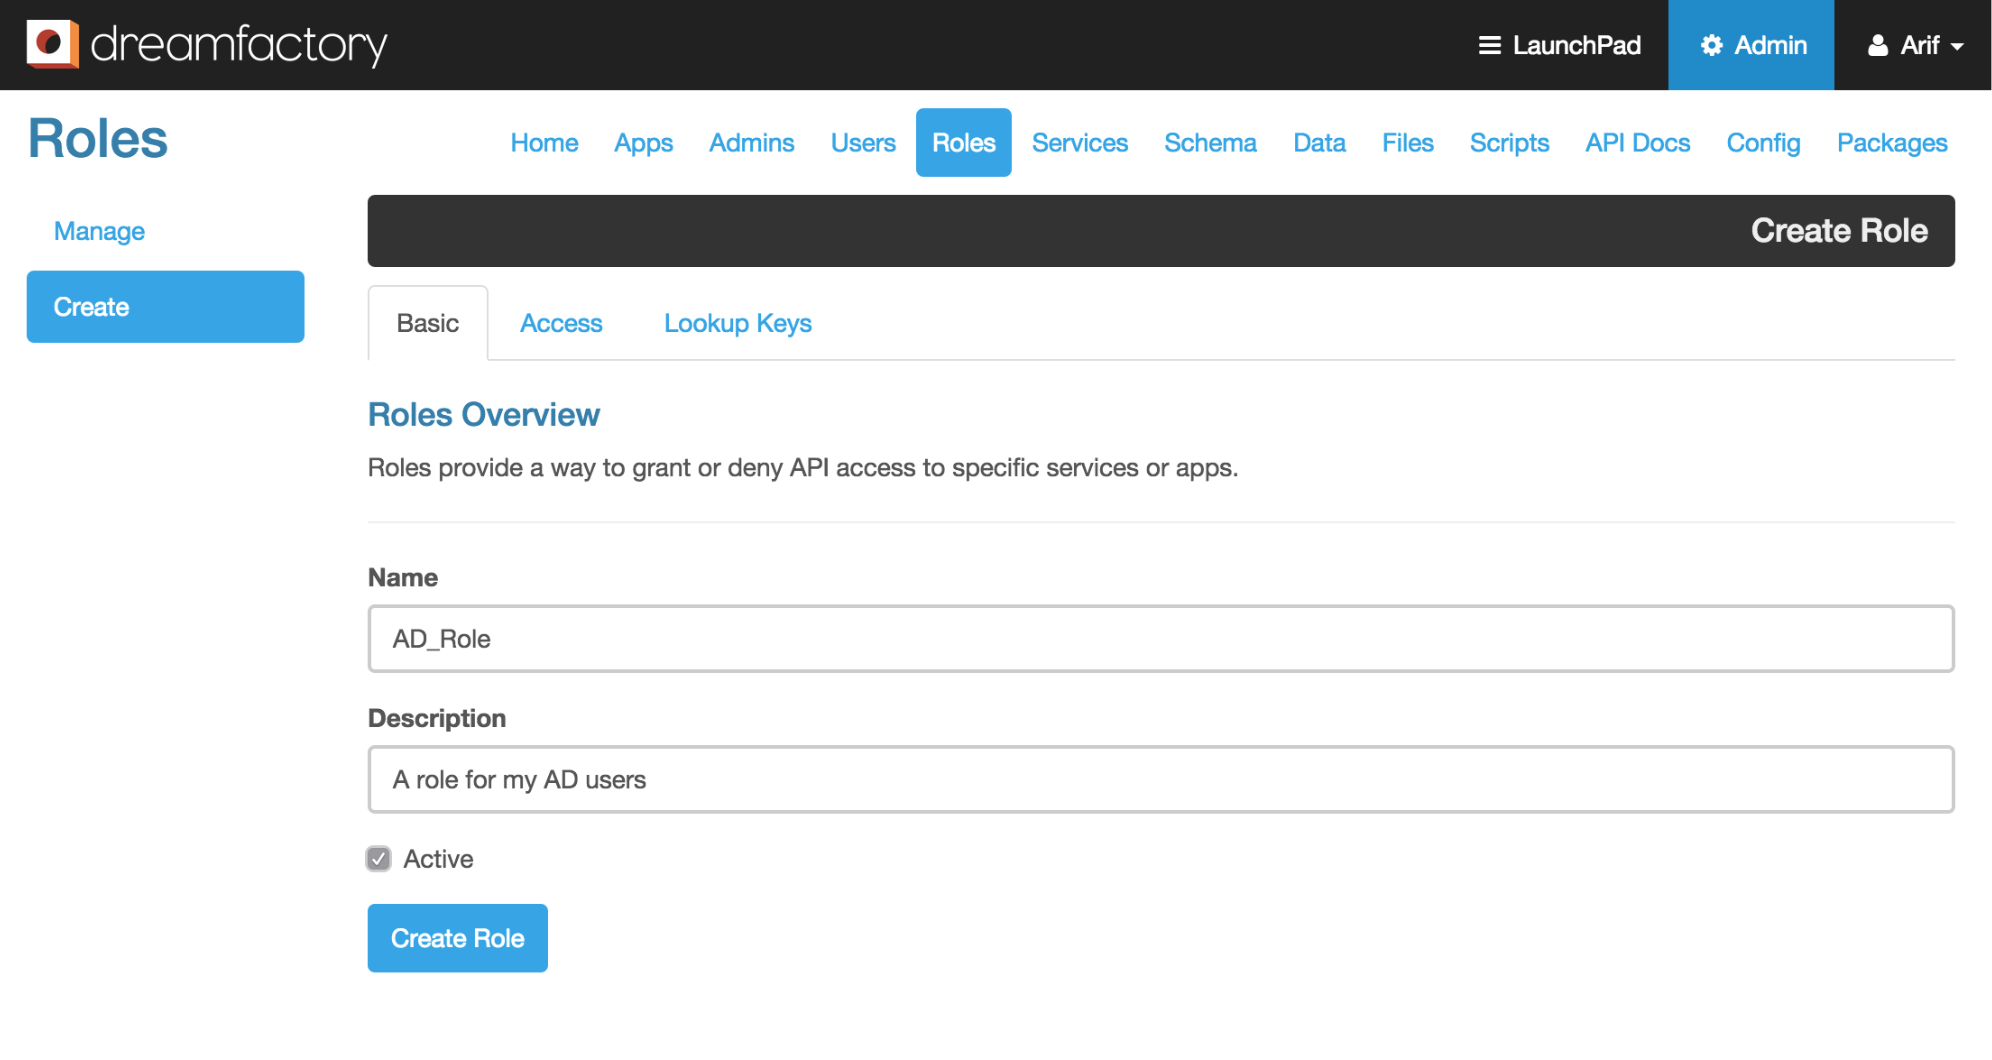Open the Lookup Keys tab
Screen dimensions: 1992x1060
pyautogui.click(x=737, y=323)
